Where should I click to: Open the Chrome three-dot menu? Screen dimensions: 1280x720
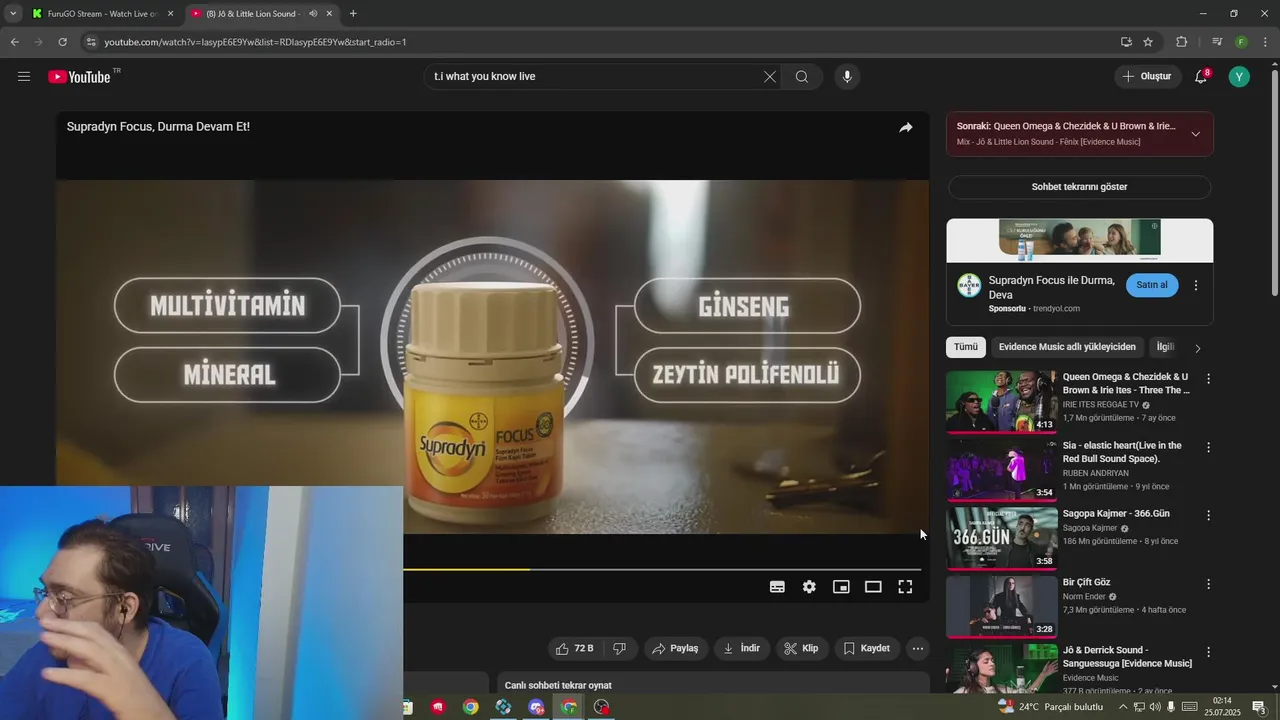point(1266,42)
